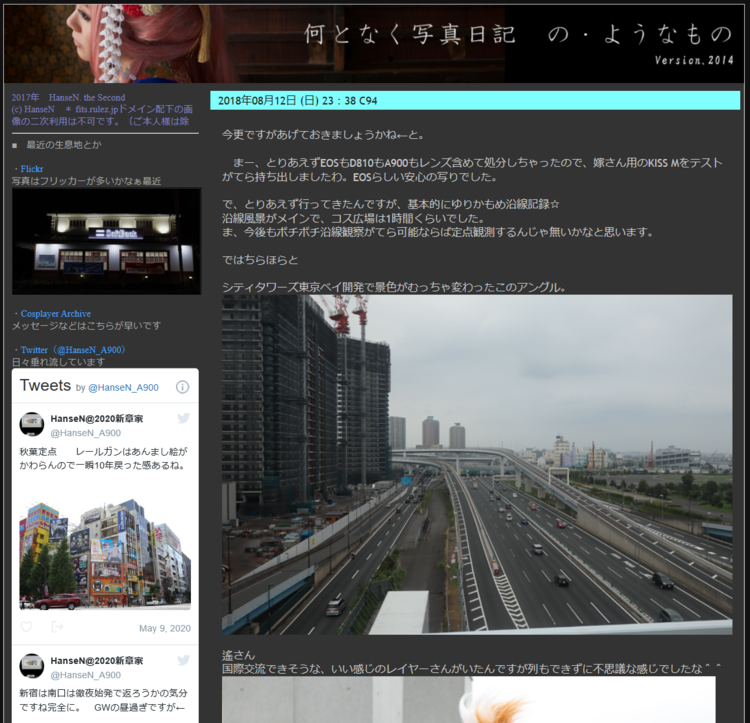The width and height of the screenshot is (750, 723).
Task: Click the @HanseN_A900 link in the Tweets header
Action: pyautogui.click(x=123, y=388)
